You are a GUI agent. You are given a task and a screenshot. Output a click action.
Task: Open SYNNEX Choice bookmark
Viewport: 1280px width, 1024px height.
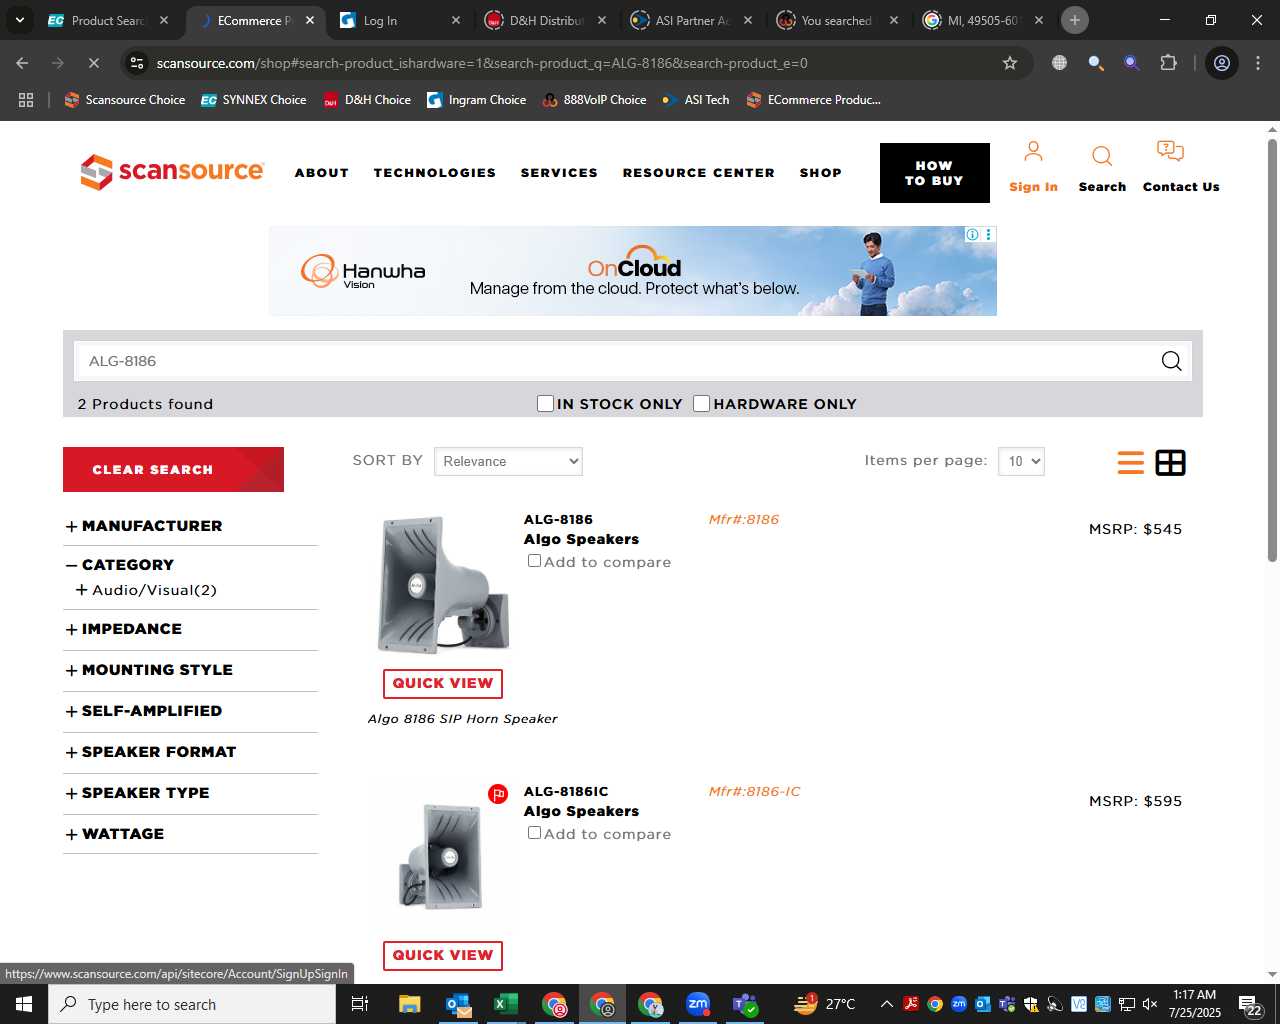point(254,100)
